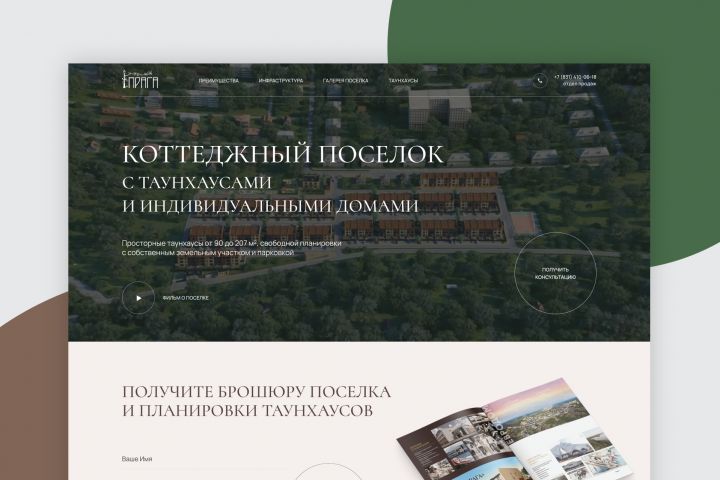Open the Инфраструктура menu item
This screenshot has height=480, width=720.
[x=281, y=80]
